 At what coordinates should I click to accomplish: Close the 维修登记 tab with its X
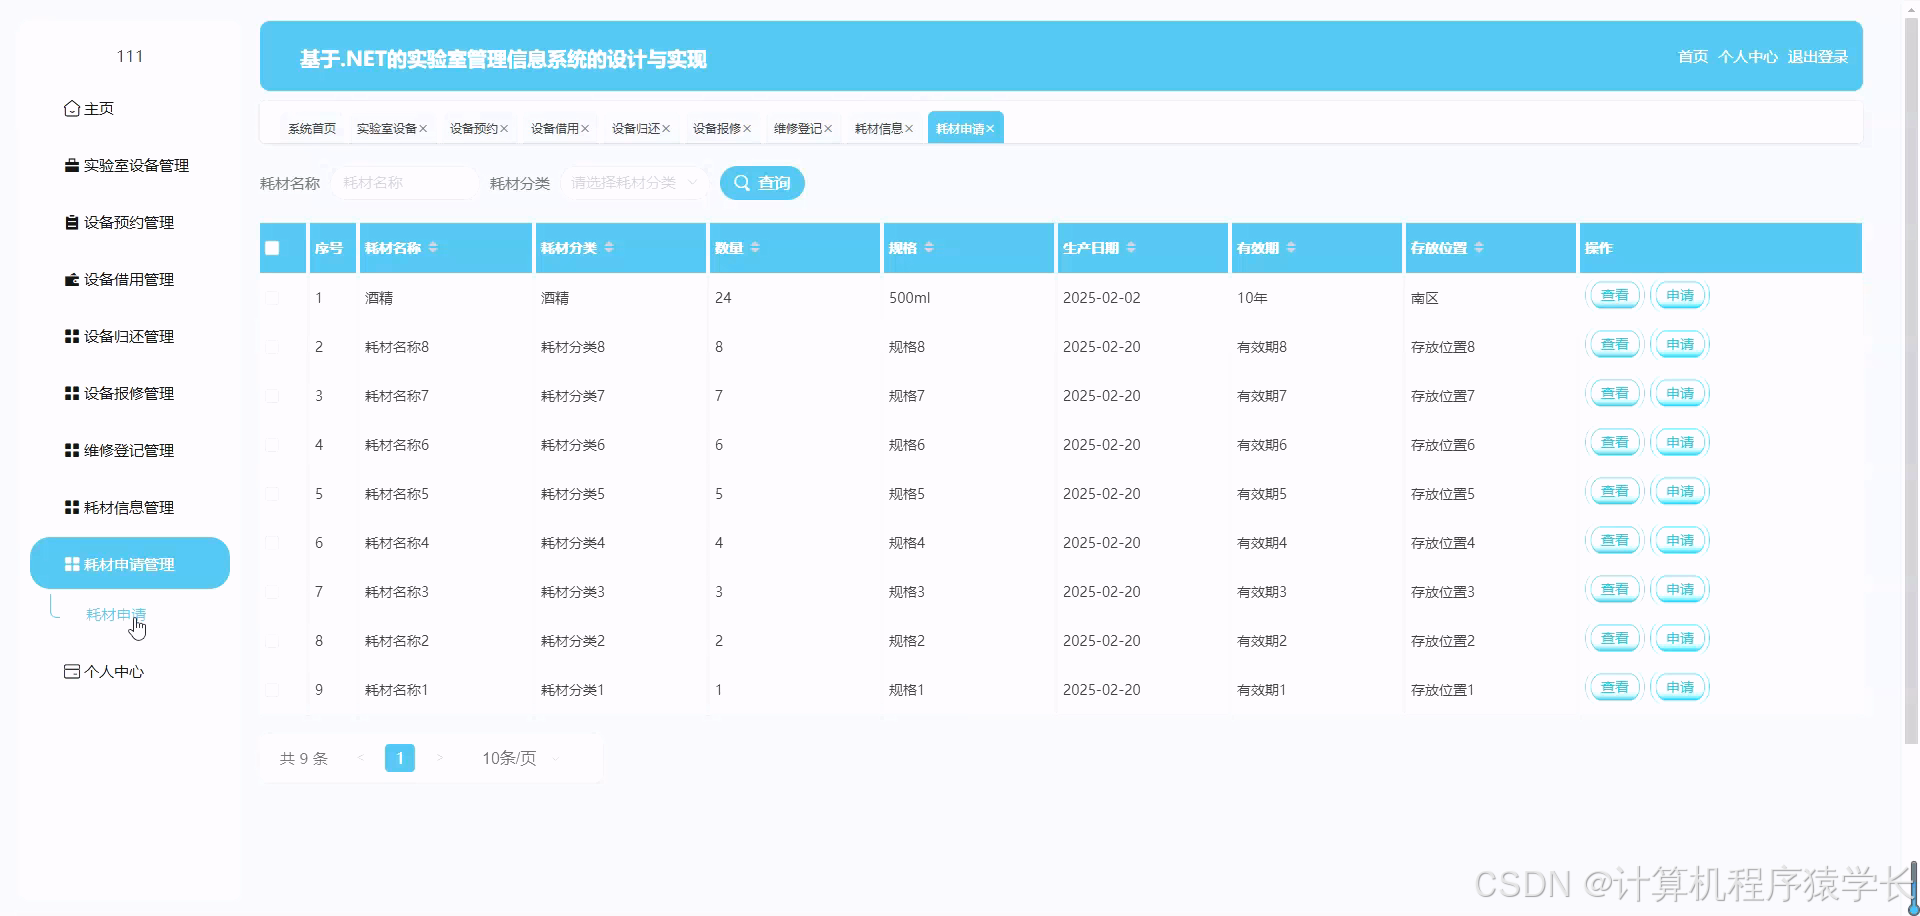(x=828, y=129)
